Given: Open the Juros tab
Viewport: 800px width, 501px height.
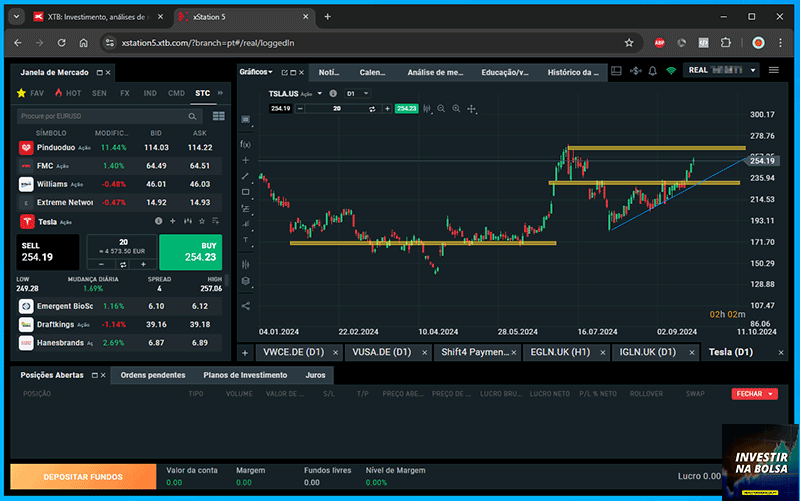Looking at the screenshot, I should [x=315, y=375].
